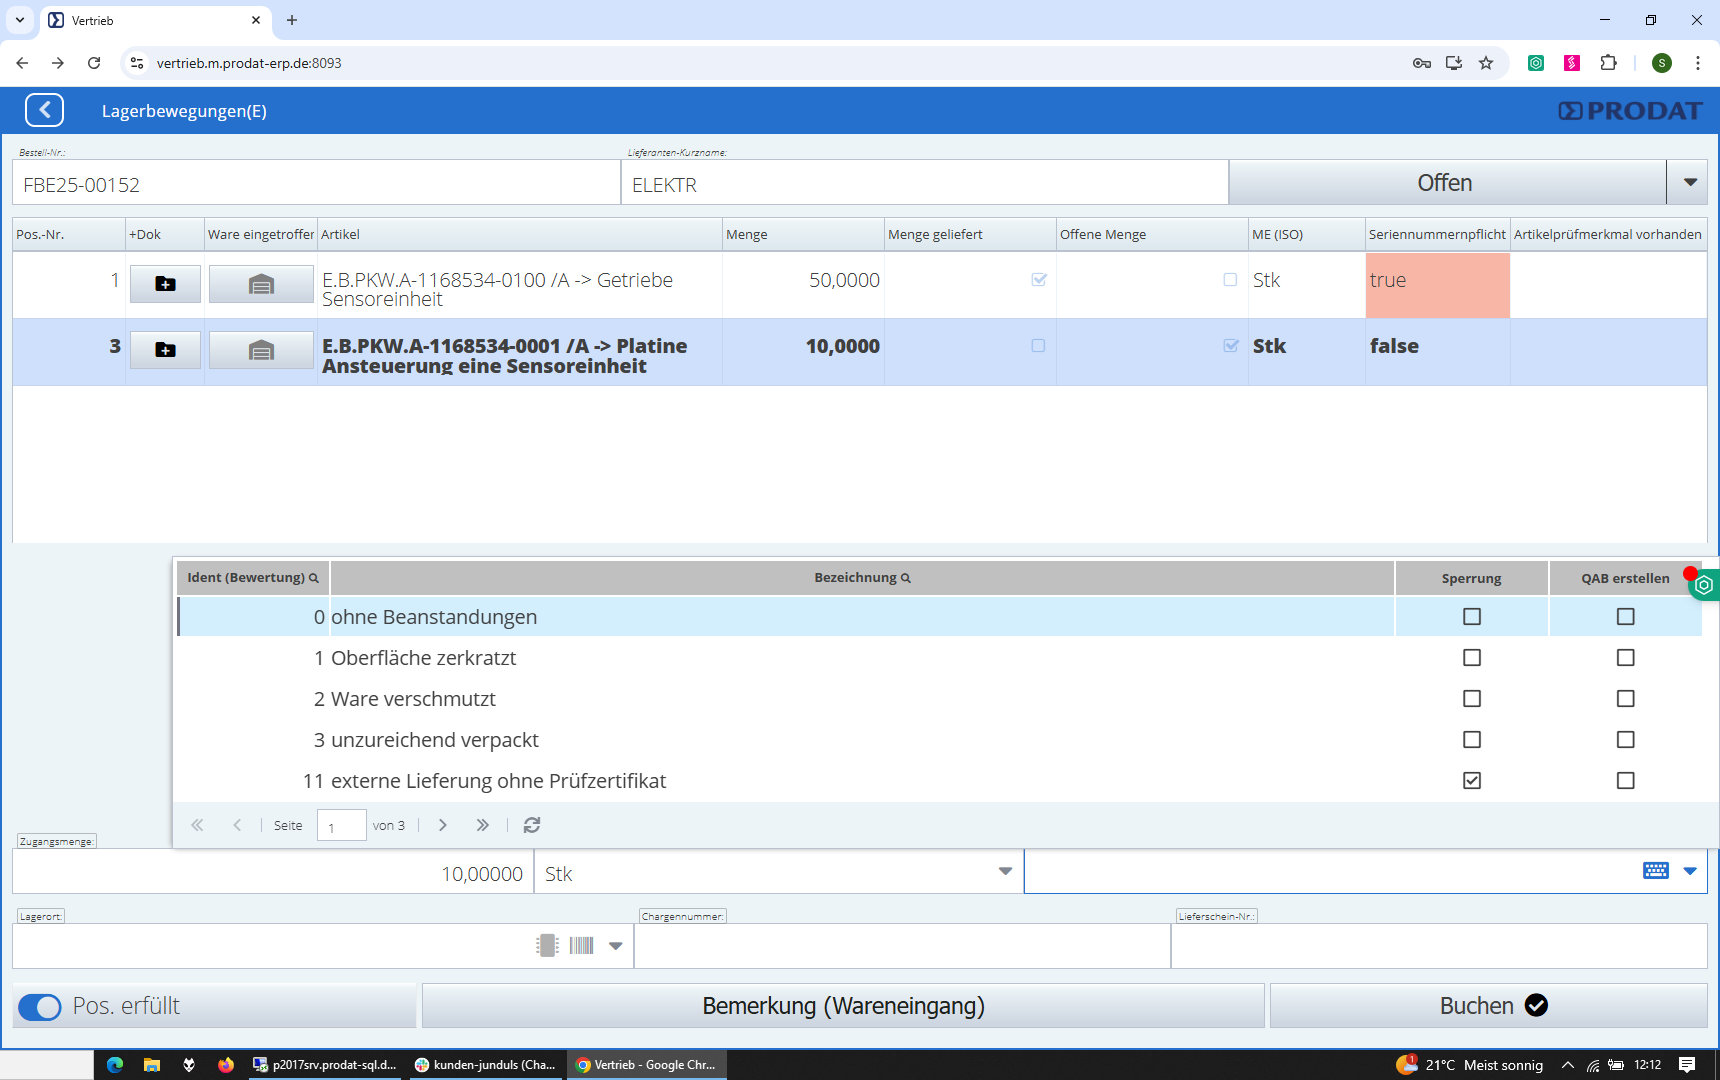Enable Sperrung for Ware verschmutzt
Viewport: 1720px width, 1080px height.
pos(1471,699)
